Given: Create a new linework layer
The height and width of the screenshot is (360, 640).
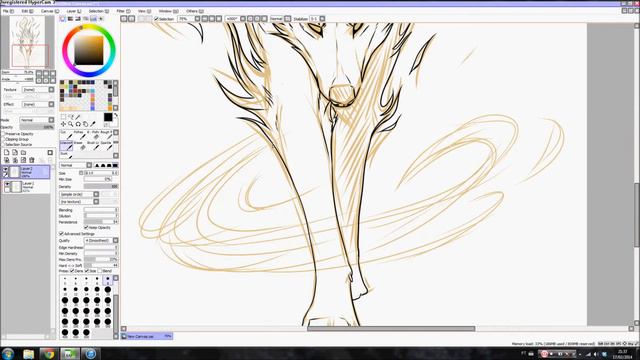Looking at the screenshot, I should click(x=15, y=152).
